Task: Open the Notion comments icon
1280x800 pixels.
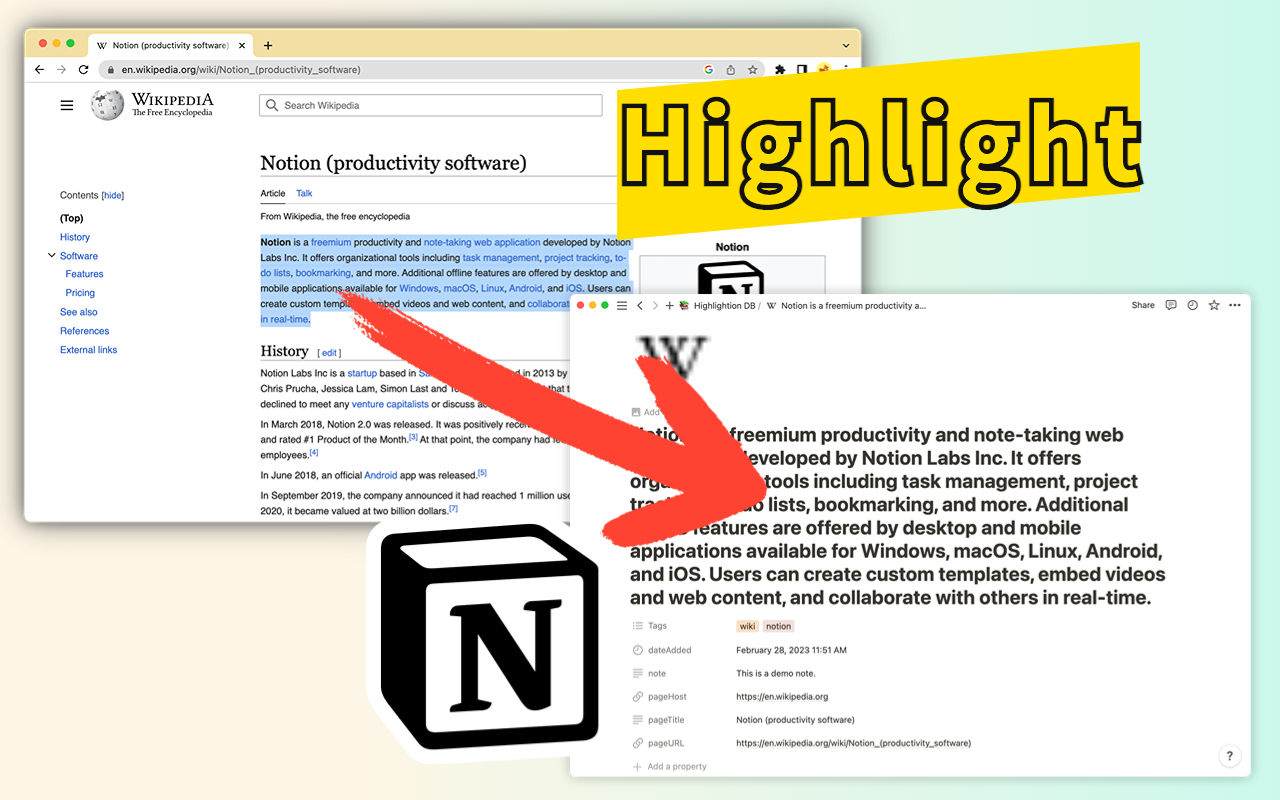Action: (1171, 305)
